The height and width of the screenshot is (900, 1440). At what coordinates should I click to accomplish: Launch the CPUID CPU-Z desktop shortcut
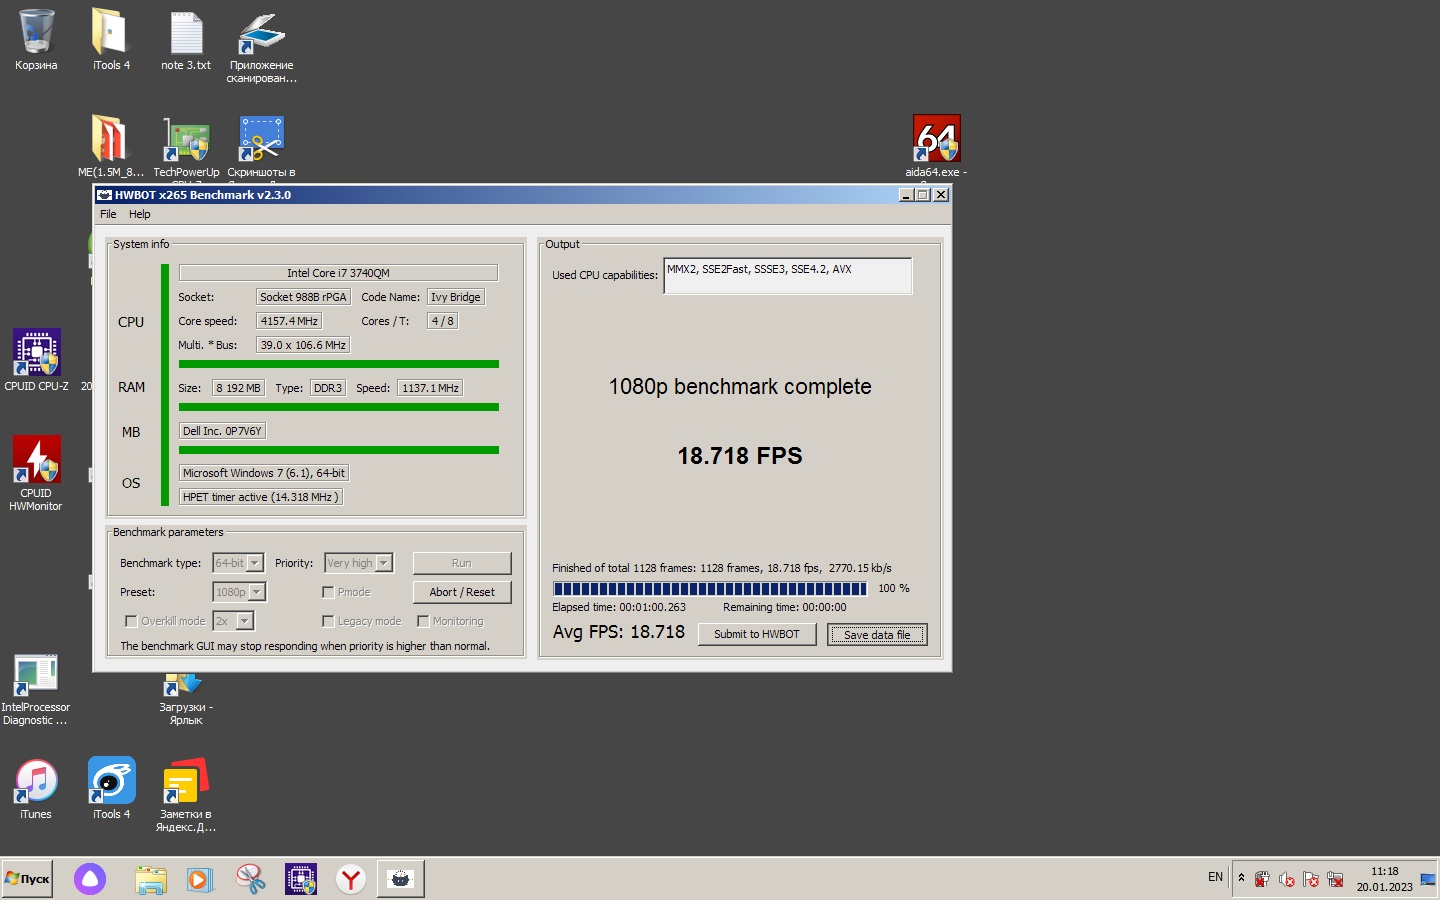click(x=36, y=360)
